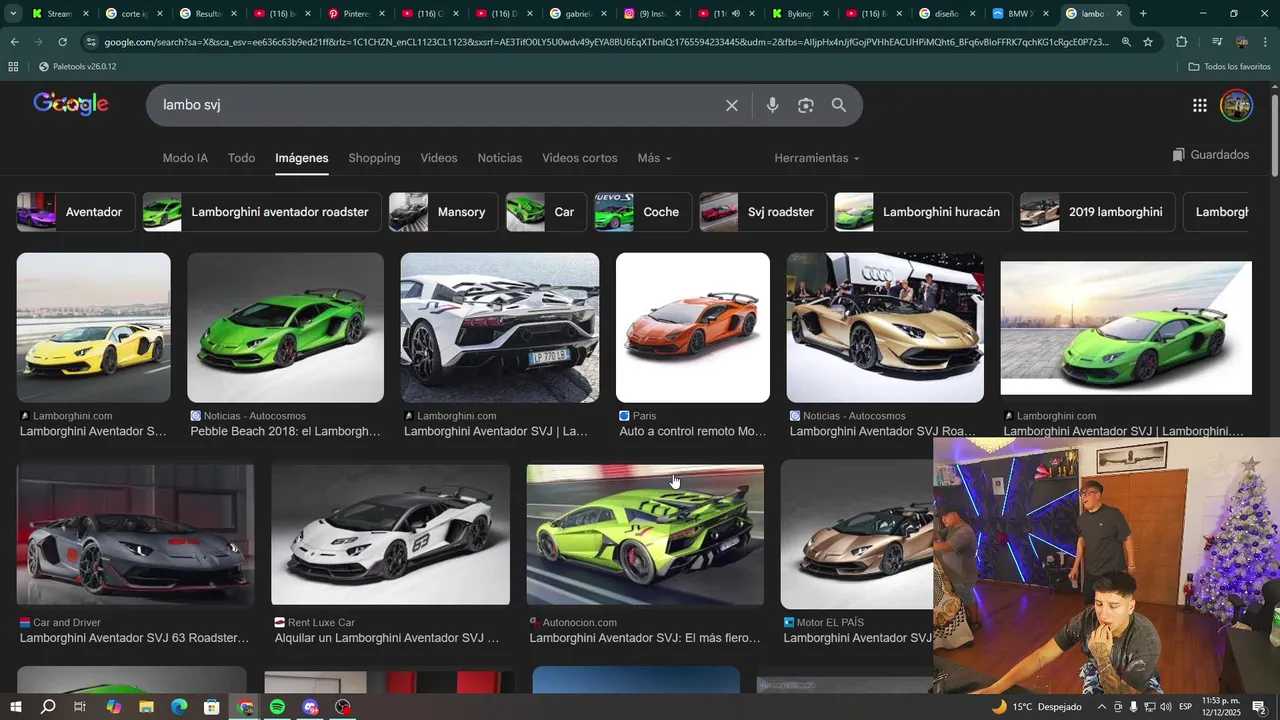This screenshot has height=720, width=1280.
Task: Filter by the Coche chip
Action: click(643, 212)
